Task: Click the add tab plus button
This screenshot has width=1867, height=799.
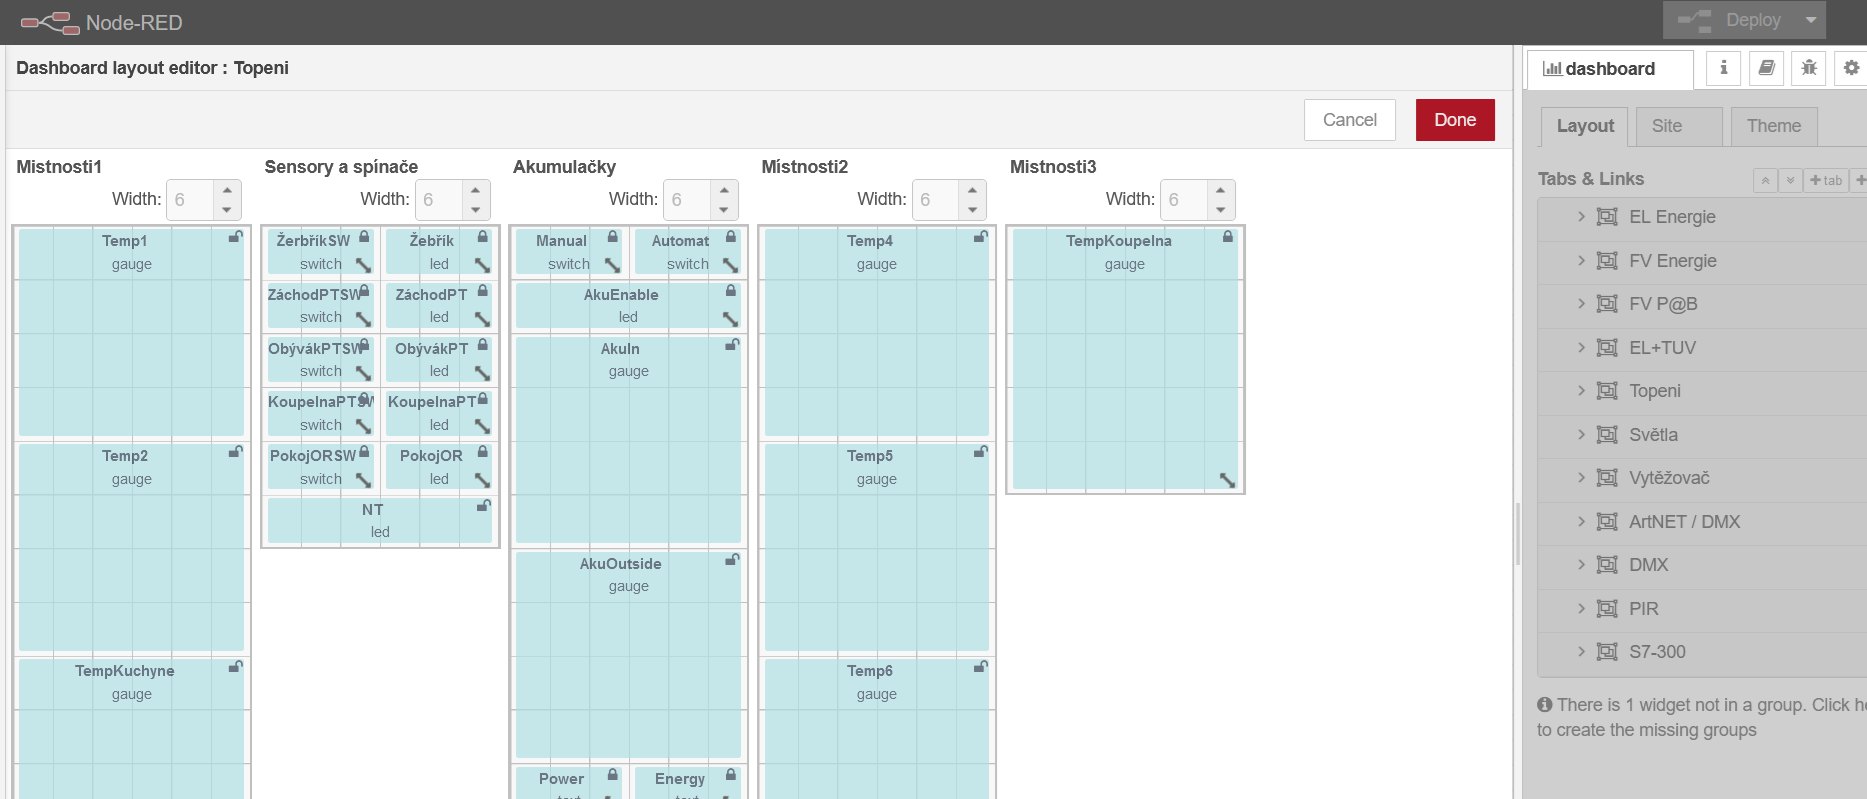Action: [1826, 180]
